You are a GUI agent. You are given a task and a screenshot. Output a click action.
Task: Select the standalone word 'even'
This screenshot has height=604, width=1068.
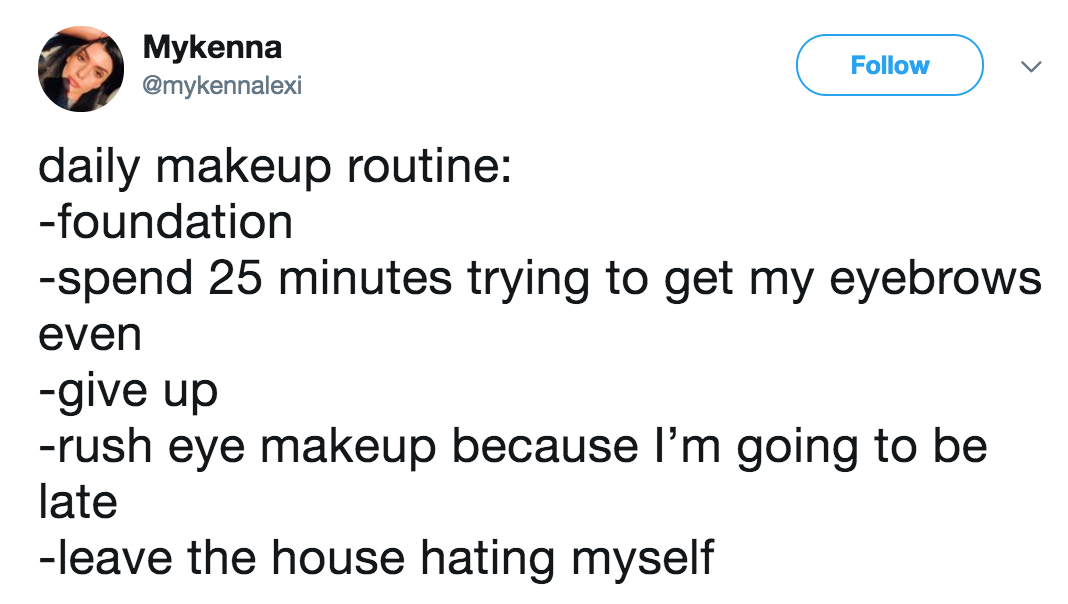click(90, 335)
